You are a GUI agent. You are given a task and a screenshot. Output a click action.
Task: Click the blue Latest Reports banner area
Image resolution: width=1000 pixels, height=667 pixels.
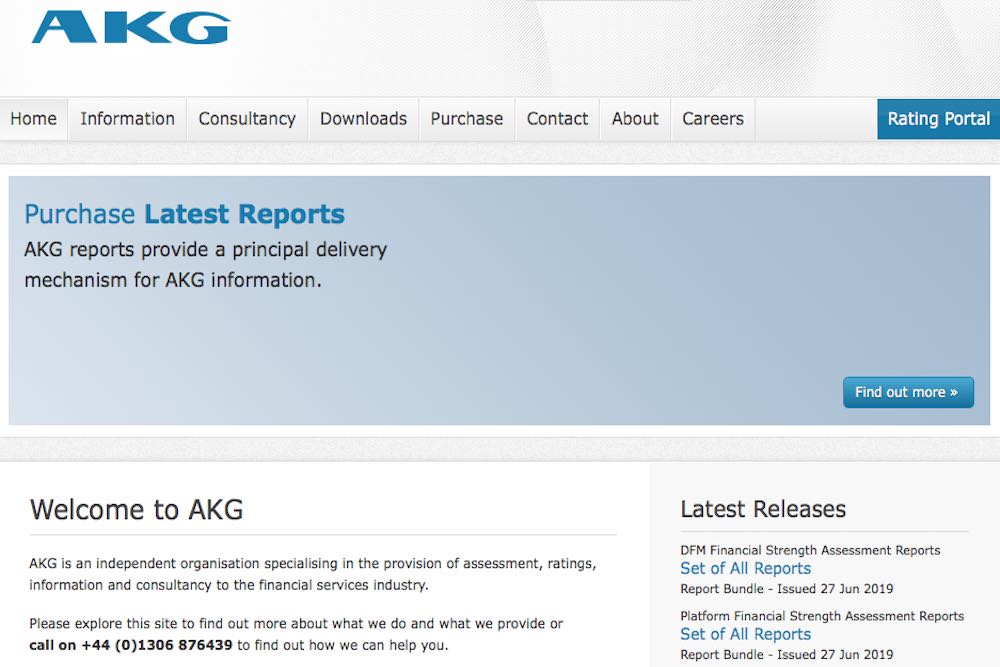coord(600,320)
